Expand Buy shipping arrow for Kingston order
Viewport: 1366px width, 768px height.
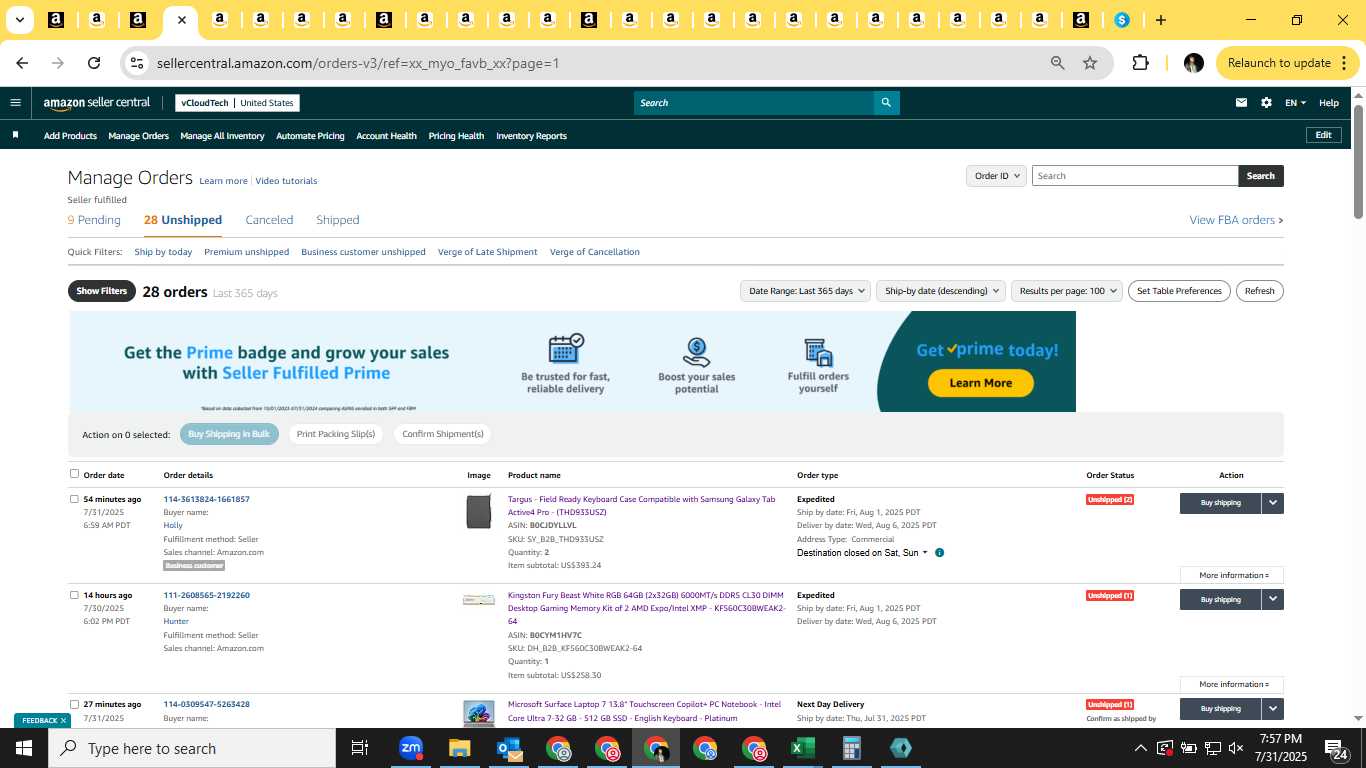[1272, 599]
